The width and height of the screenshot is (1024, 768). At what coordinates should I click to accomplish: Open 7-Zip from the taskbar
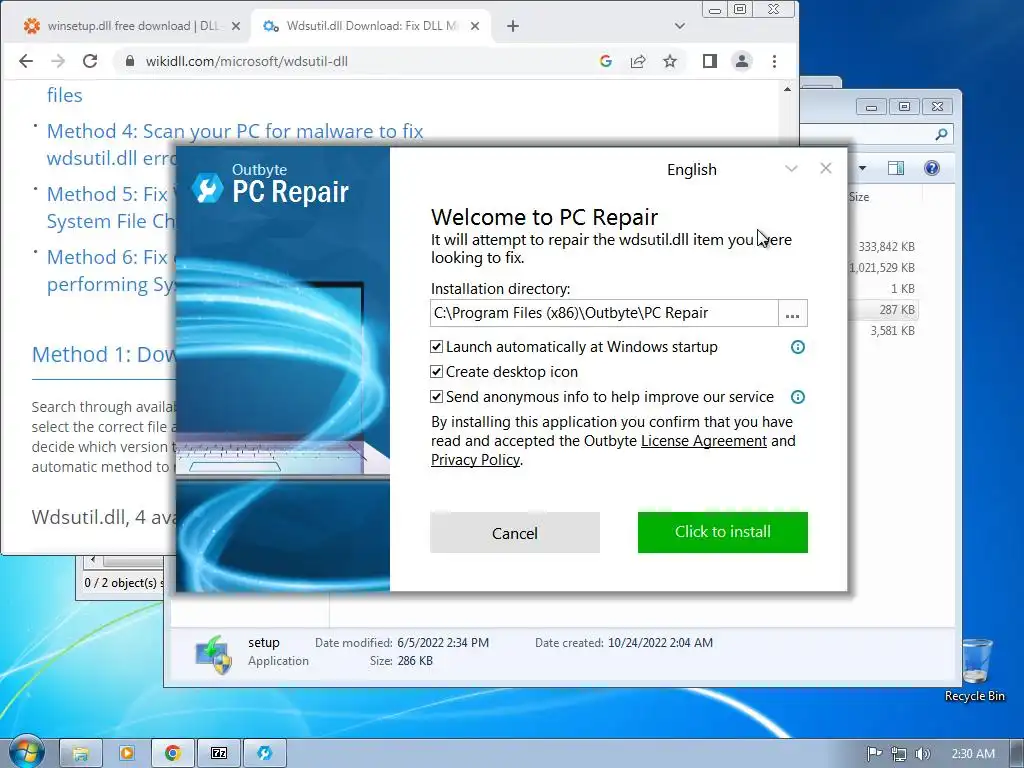(219, 753)
